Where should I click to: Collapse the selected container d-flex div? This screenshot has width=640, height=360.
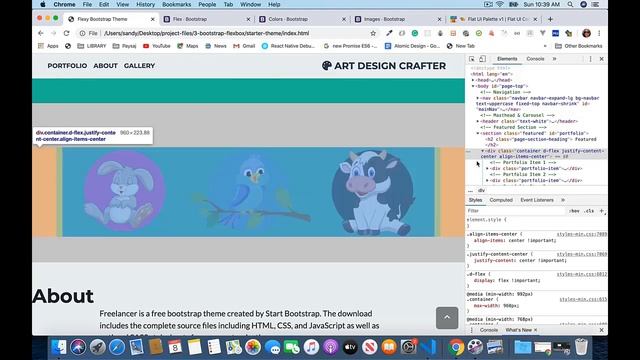(482, 151)
